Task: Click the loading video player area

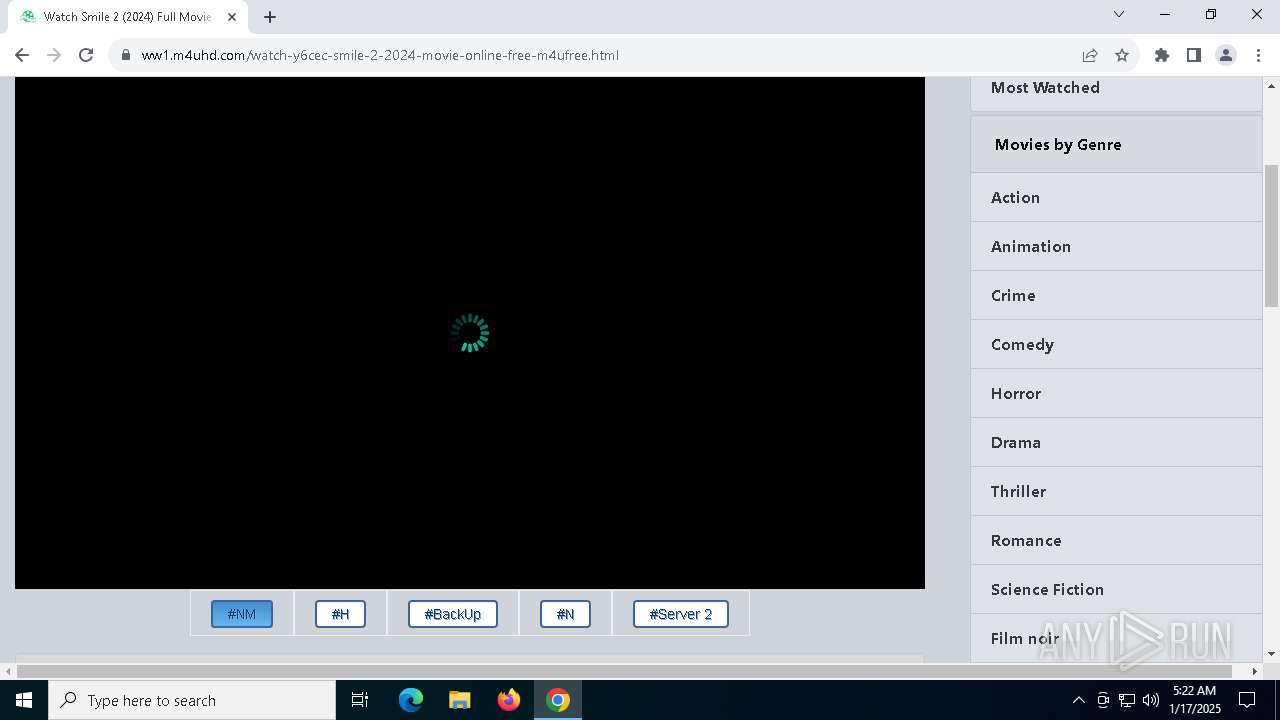Action: coord(470,333)
